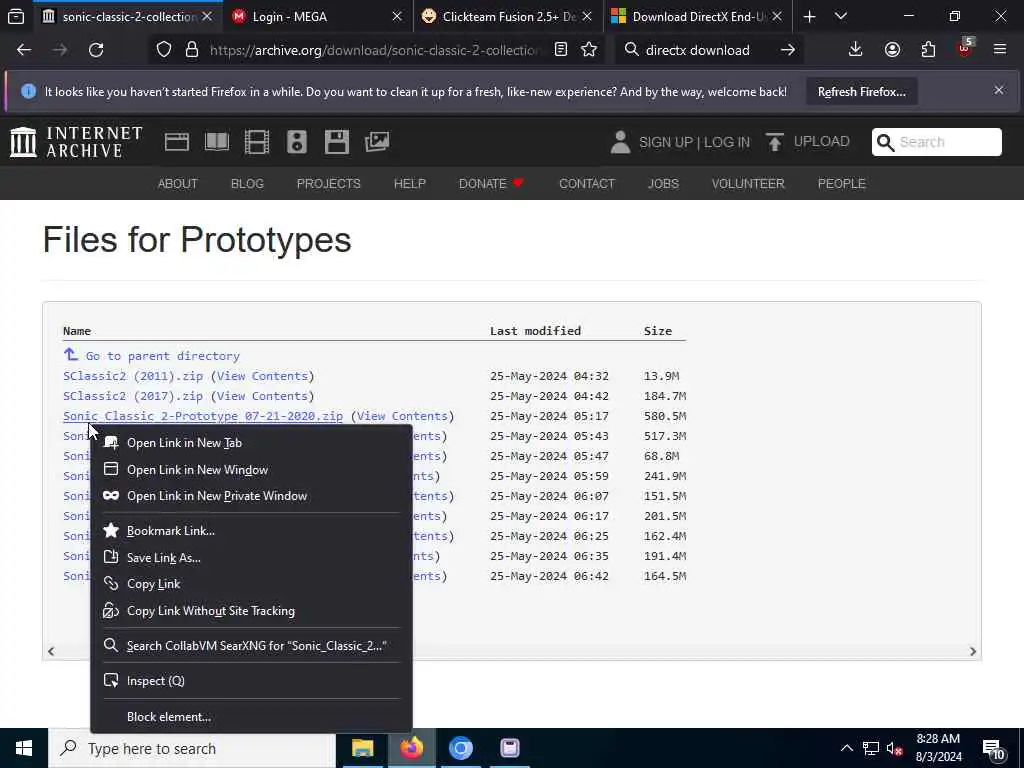Viewport: 1024px width, 768px height.
Task: Click the muted volume tray icon
Action: tap(895, 748)
